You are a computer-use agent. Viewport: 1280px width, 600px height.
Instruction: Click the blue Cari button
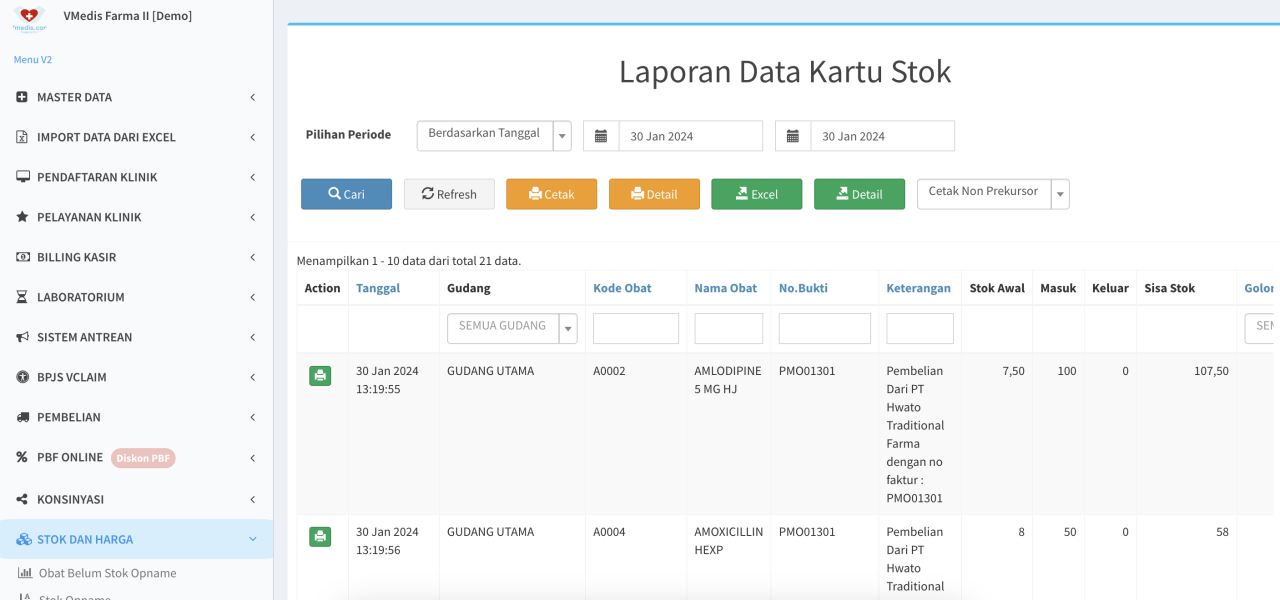(x=346, y=194)
